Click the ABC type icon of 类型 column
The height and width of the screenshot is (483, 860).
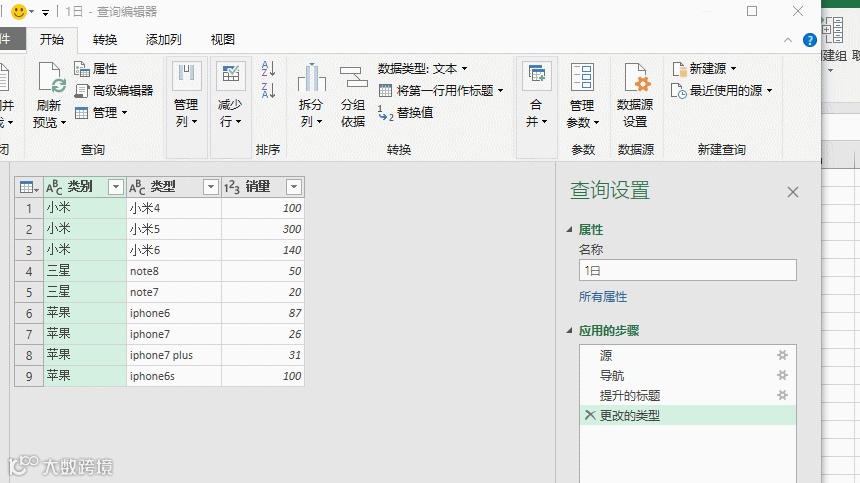pyautogui.click(x=137, y=187)
